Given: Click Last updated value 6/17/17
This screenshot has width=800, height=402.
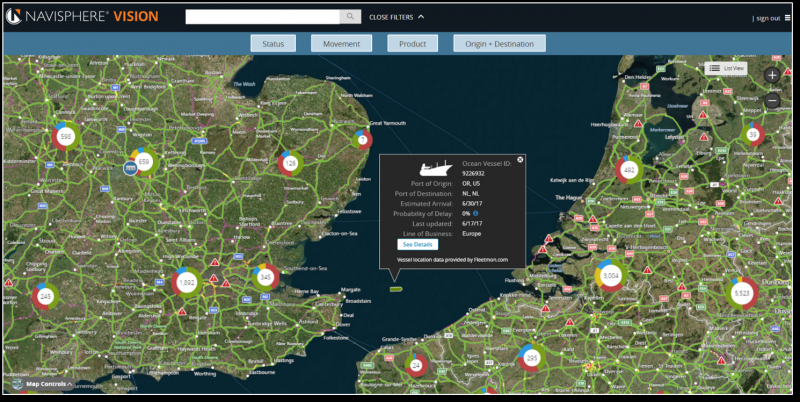Looking at the screenshot, I should [472, 223].
